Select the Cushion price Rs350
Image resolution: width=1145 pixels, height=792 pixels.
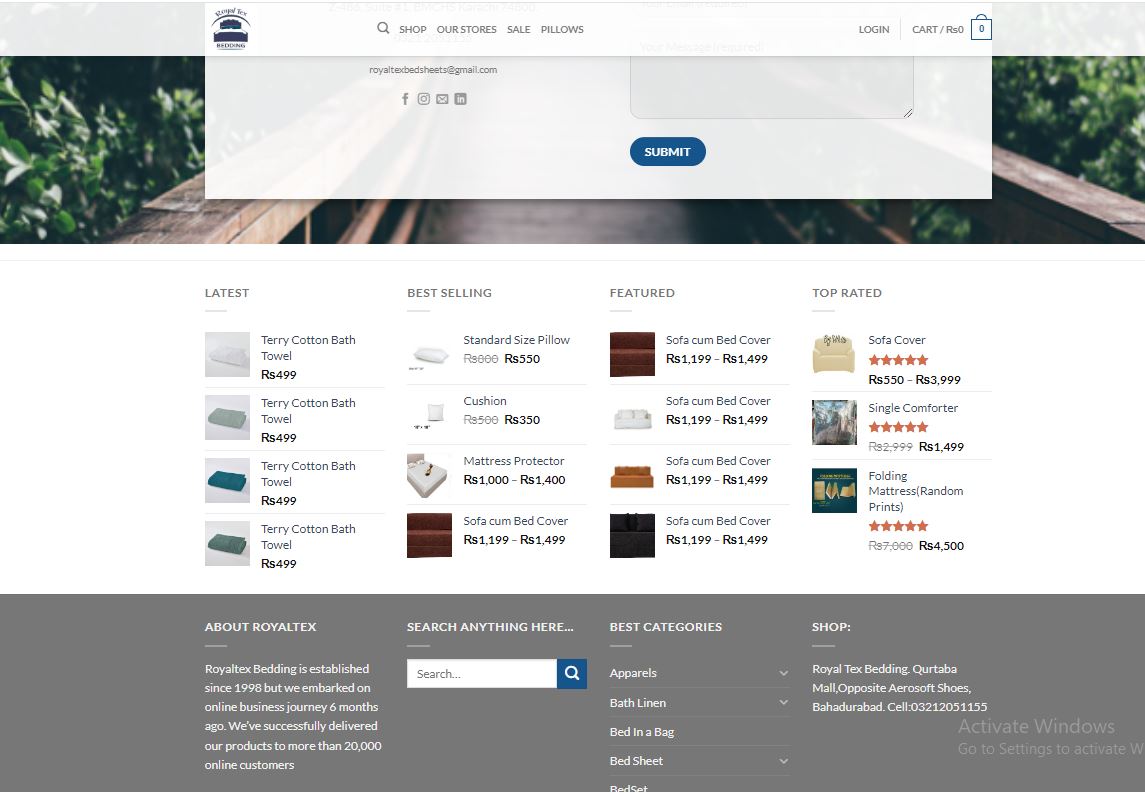pyautogui.click(x=522, y=420)
